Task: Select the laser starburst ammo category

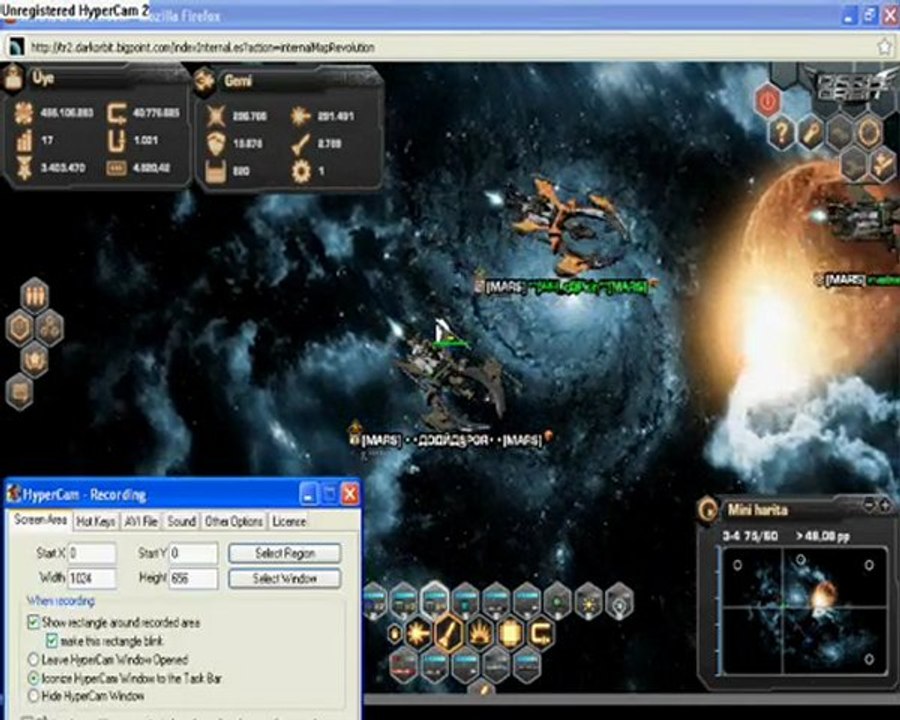Action: 419,633
